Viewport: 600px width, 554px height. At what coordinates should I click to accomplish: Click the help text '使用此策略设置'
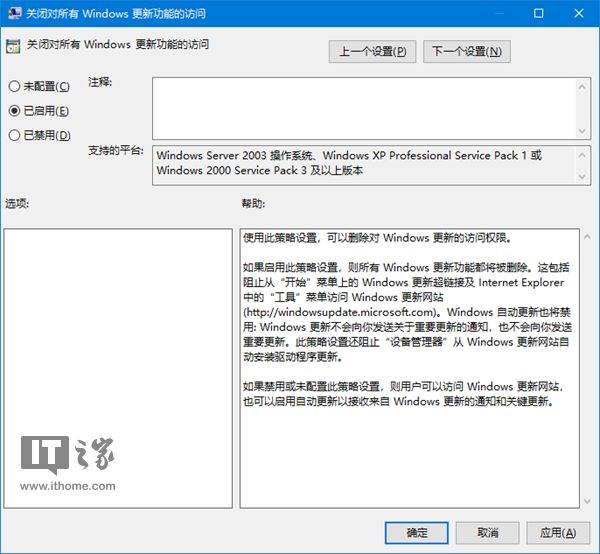point(280,238)
